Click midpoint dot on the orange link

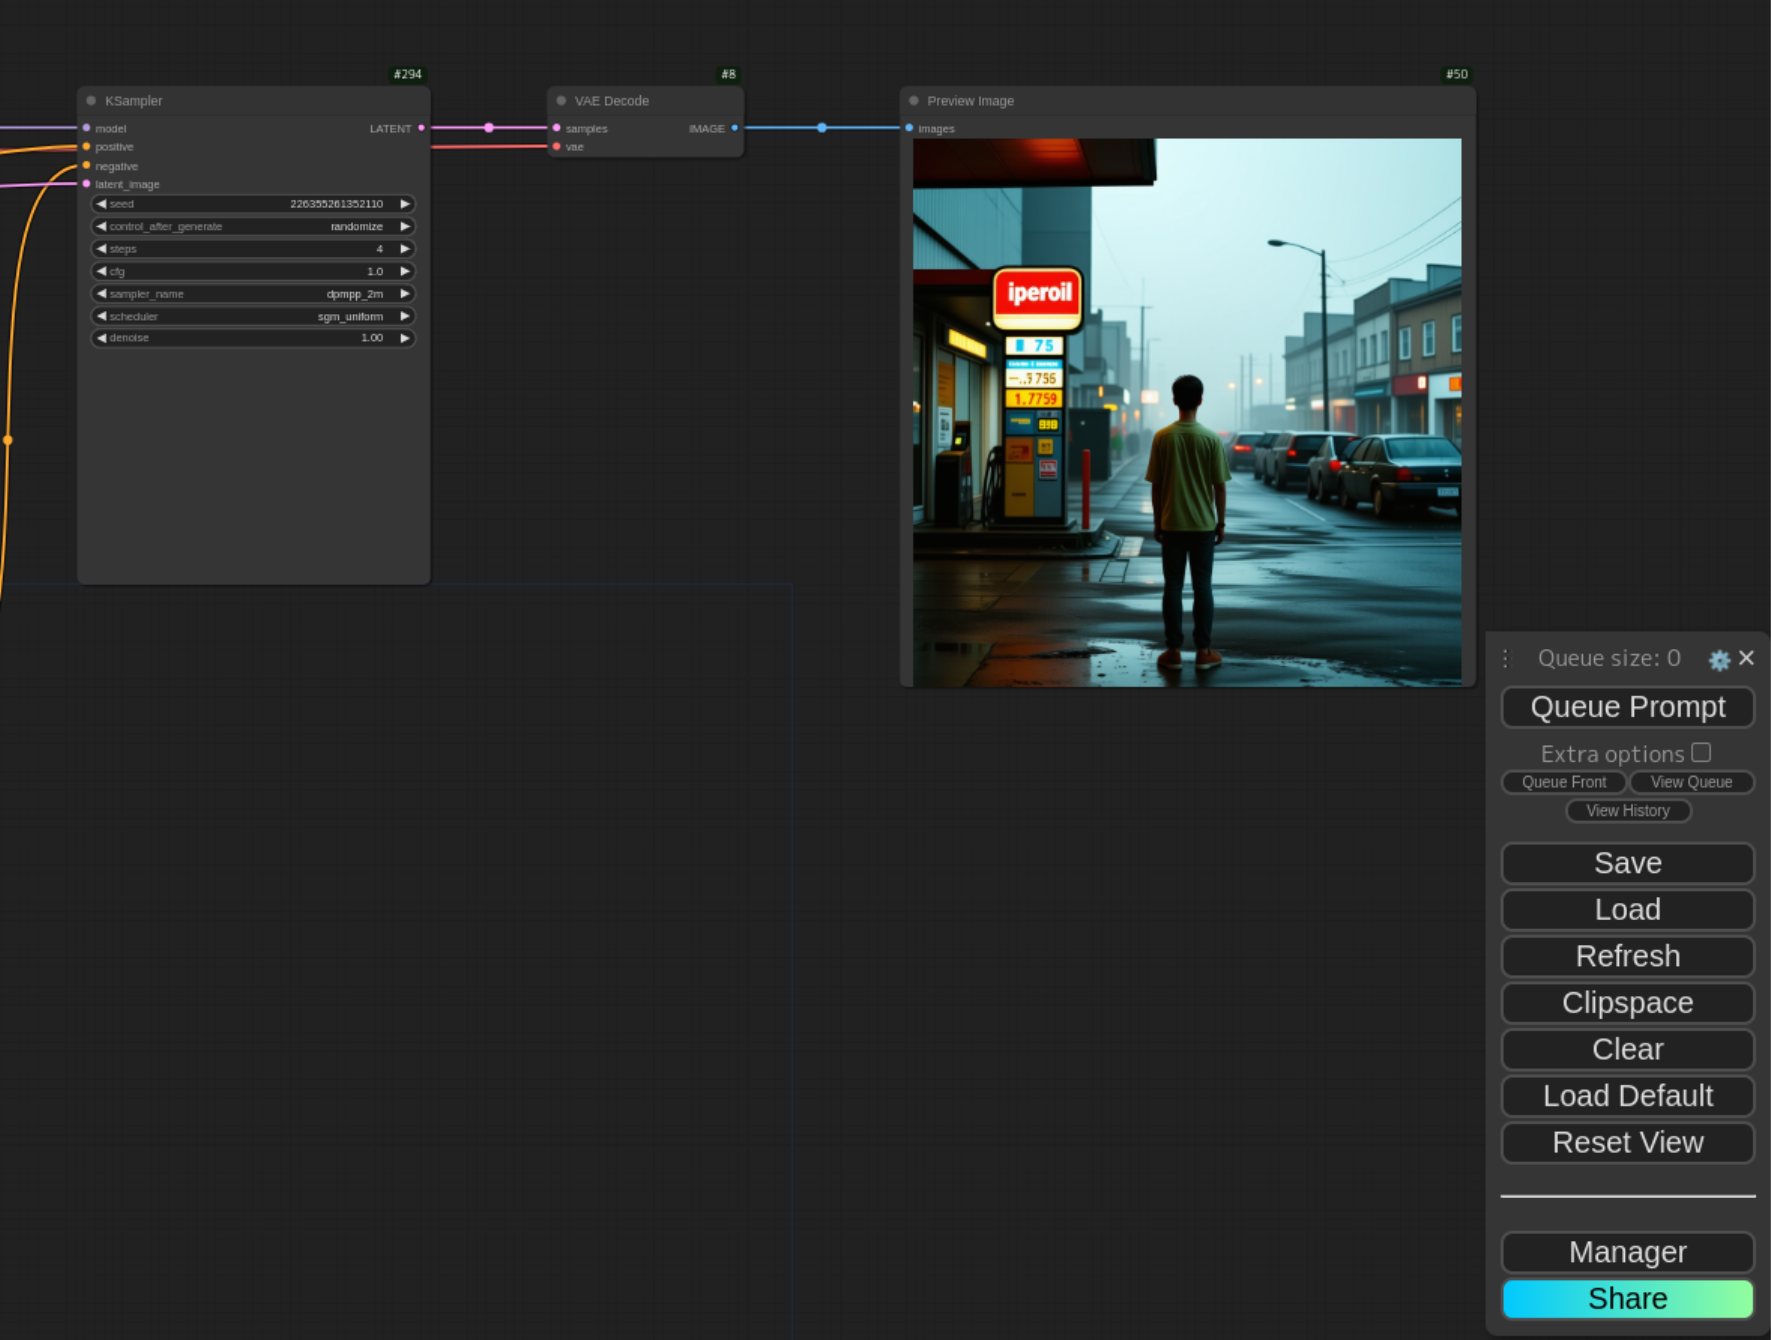point(8,440)
